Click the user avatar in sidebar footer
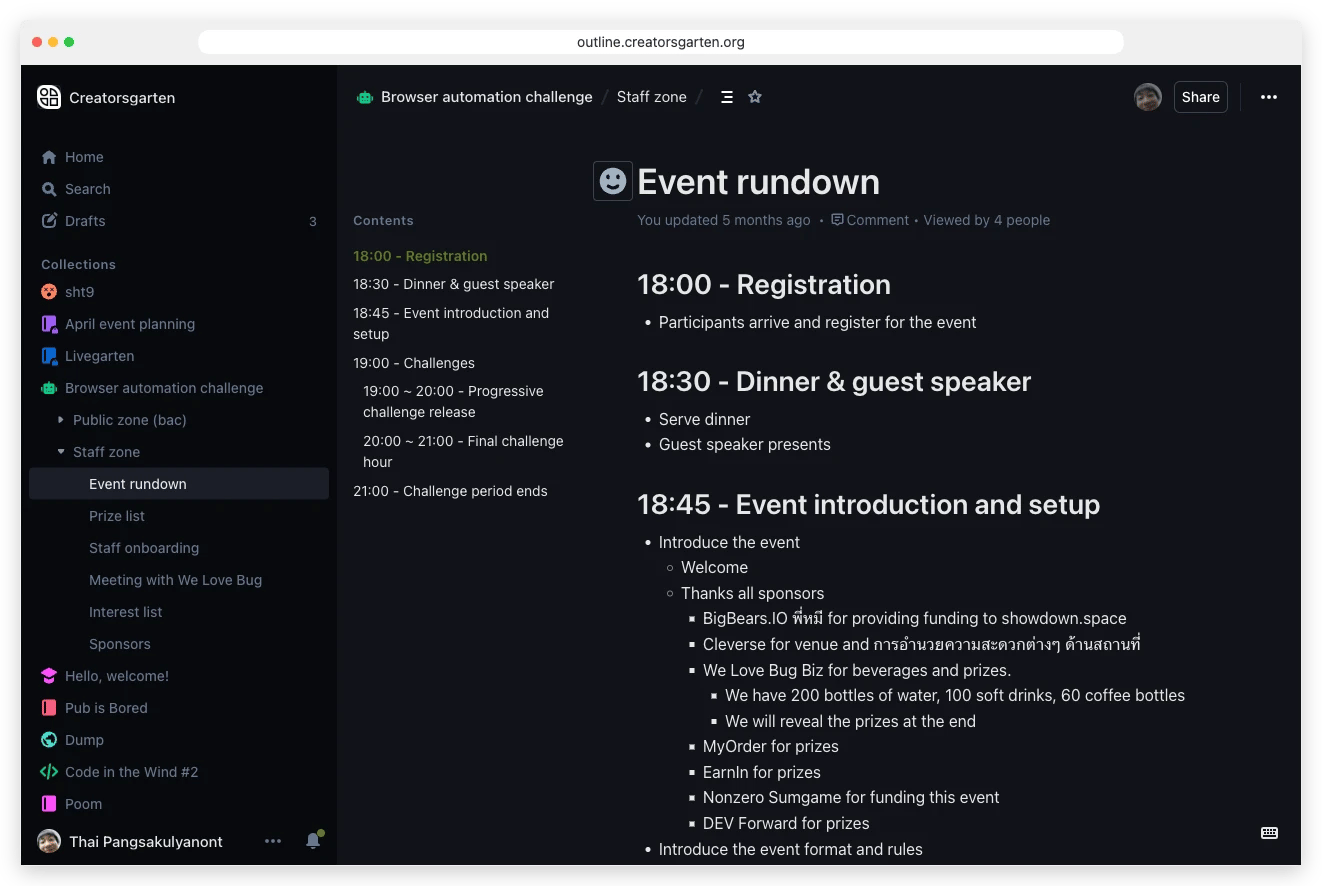 click(x=49, y=841)
